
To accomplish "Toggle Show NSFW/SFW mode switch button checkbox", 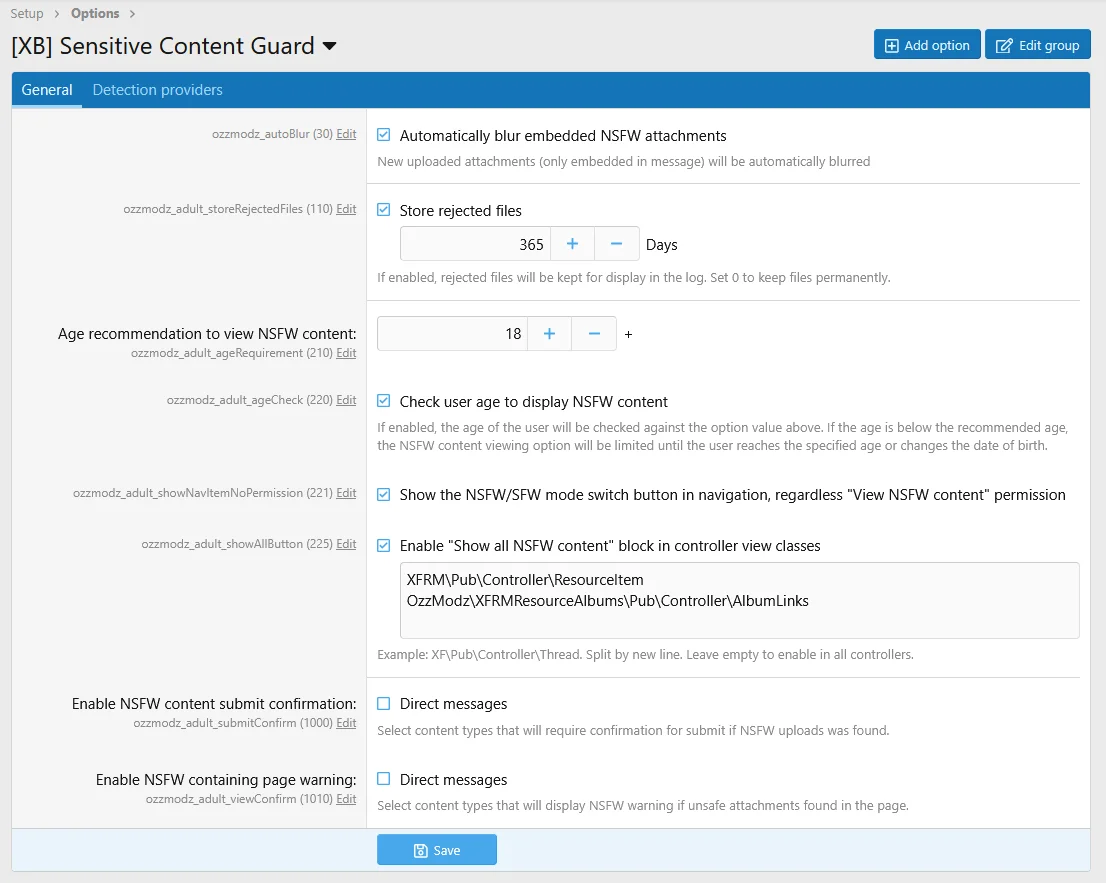I will coord(384,494).
